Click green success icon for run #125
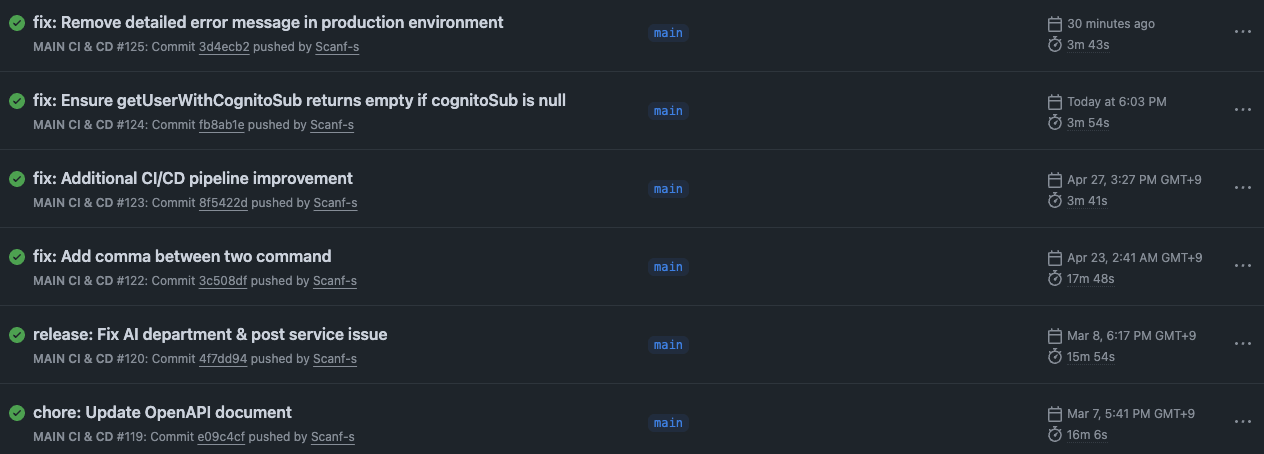Image resolution: width=1264 pixels, height=454 pixels. coord(17,23)
